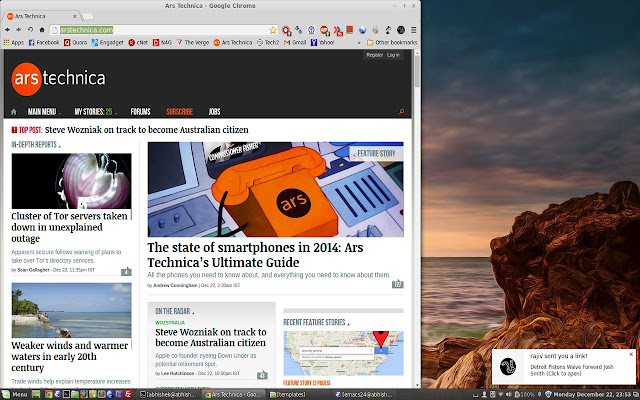Screen dimensions: 640x400
Task: Open the Subscribe nav item
Action: 180,111
